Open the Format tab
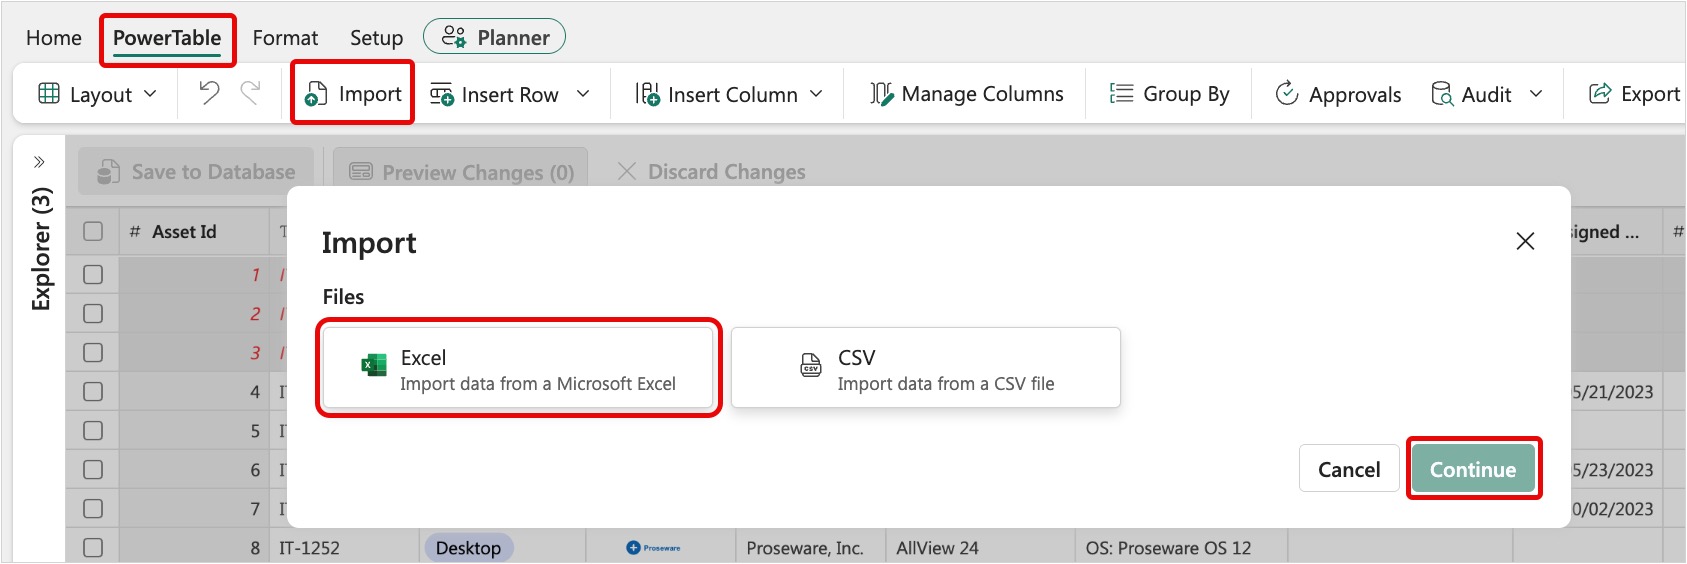 [x=285, y=38]
